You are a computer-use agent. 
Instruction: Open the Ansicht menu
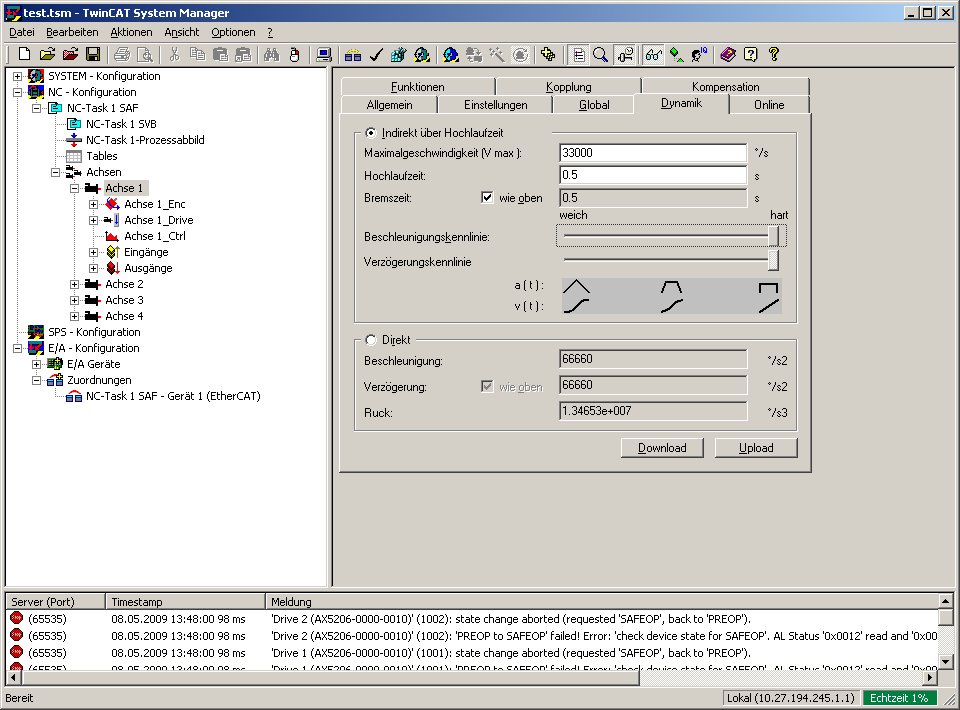point(182,32)
